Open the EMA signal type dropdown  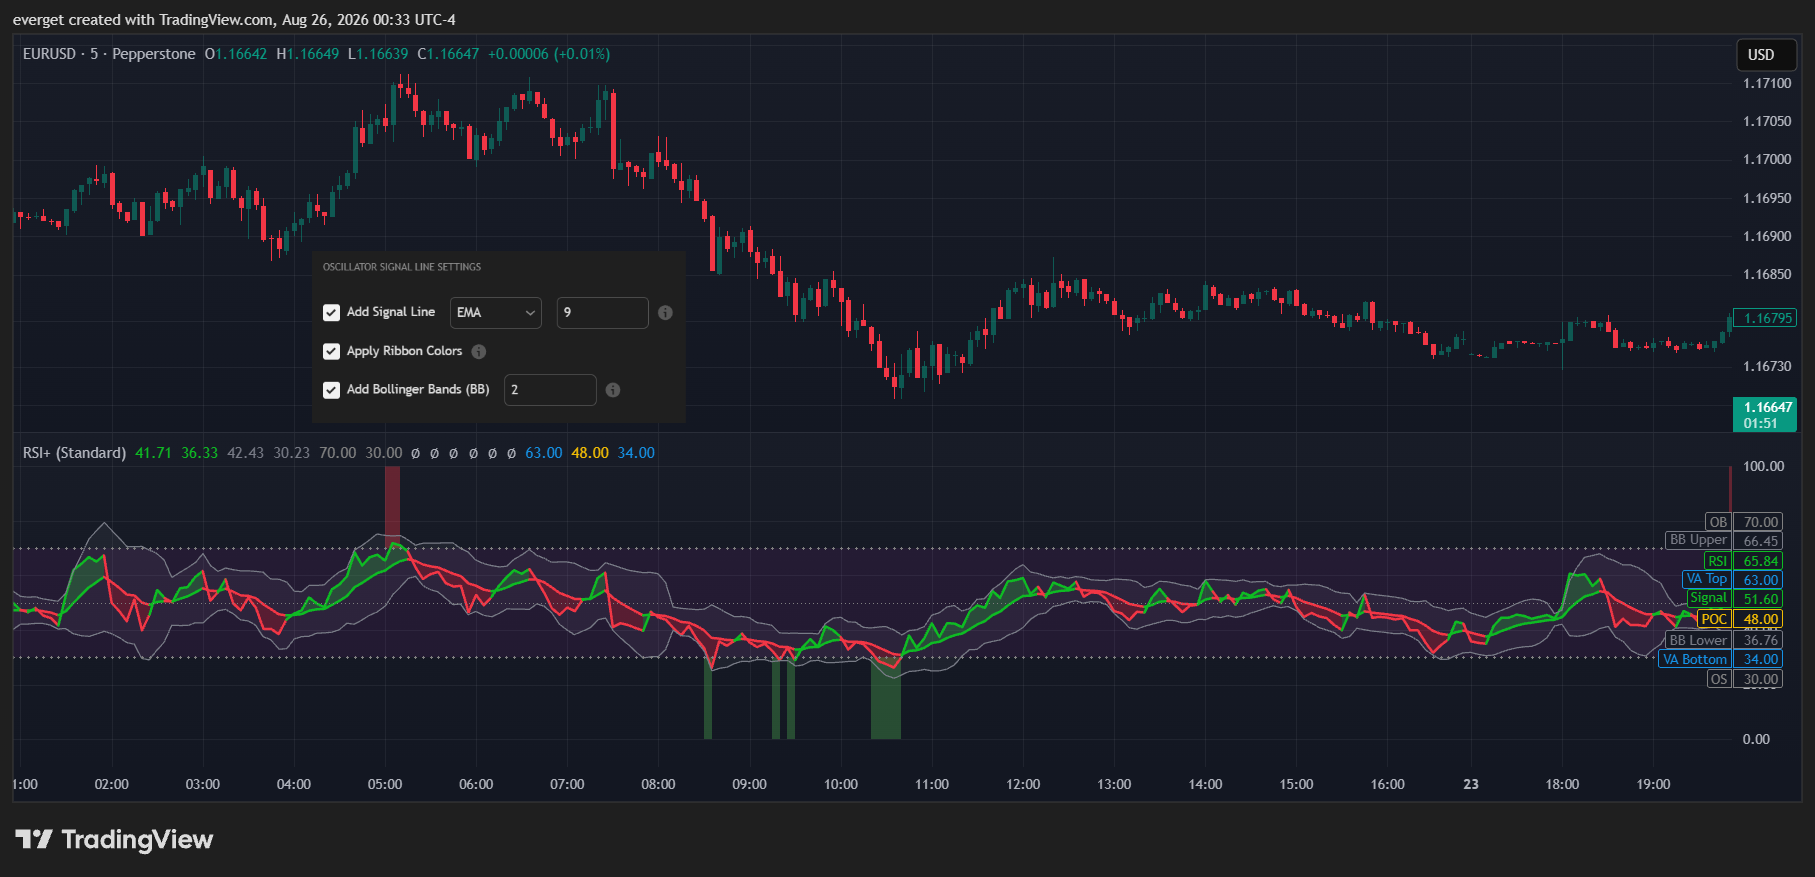coord(495,313)
